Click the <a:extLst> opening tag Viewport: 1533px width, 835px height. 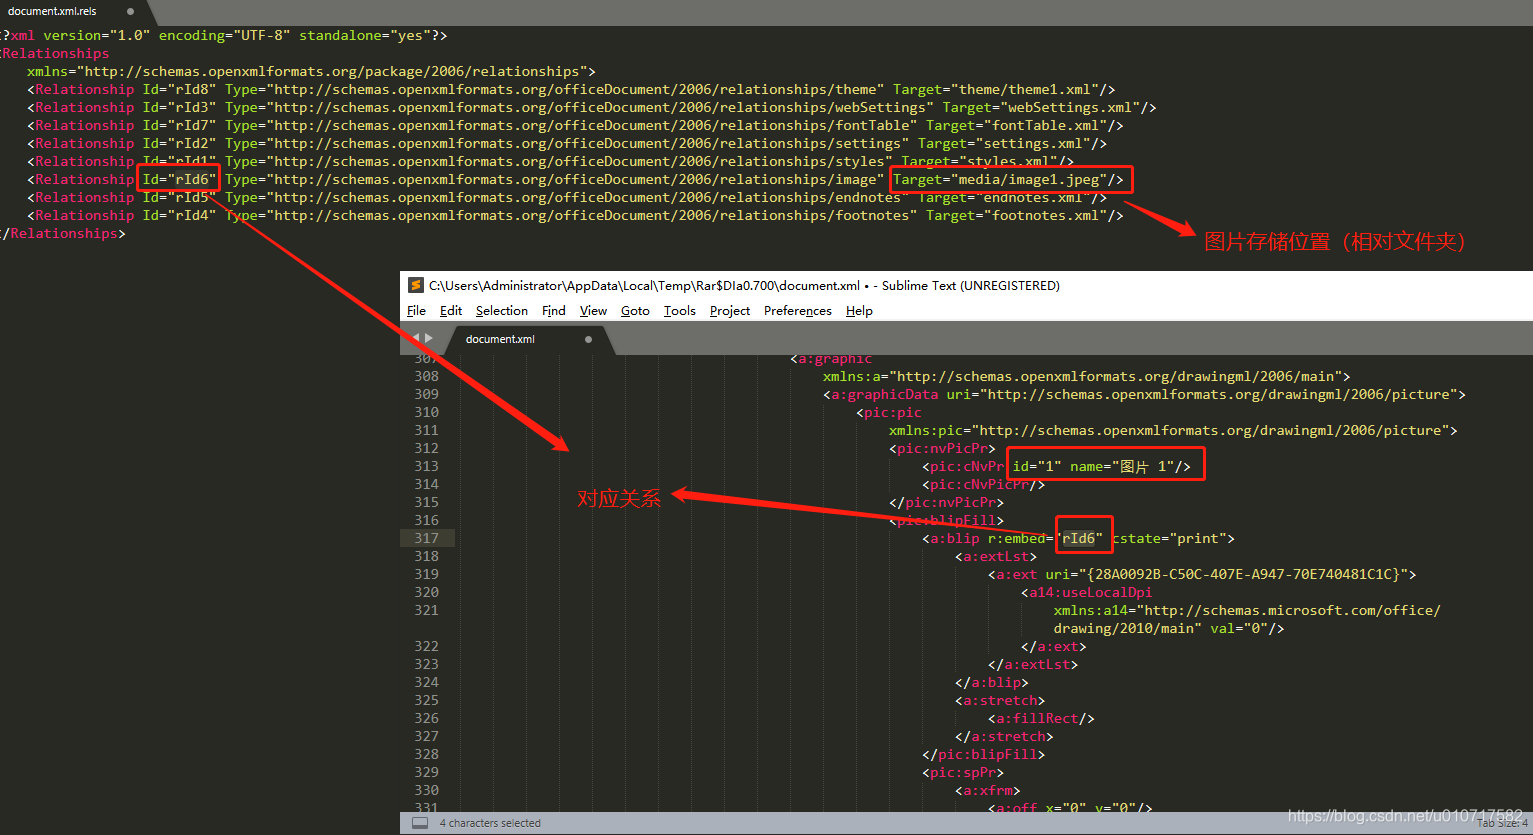(x=996, y=556)
